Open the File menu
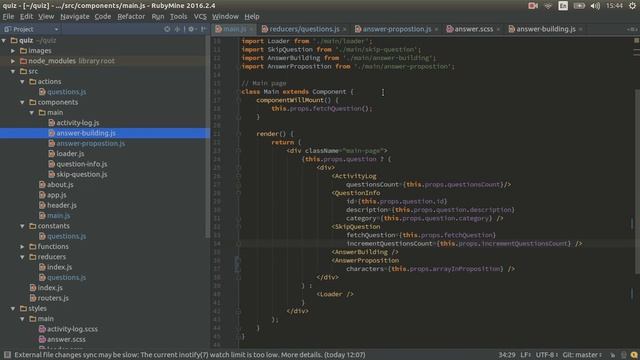The width and height of the screenshot is (640, 360). click(8, 16)
